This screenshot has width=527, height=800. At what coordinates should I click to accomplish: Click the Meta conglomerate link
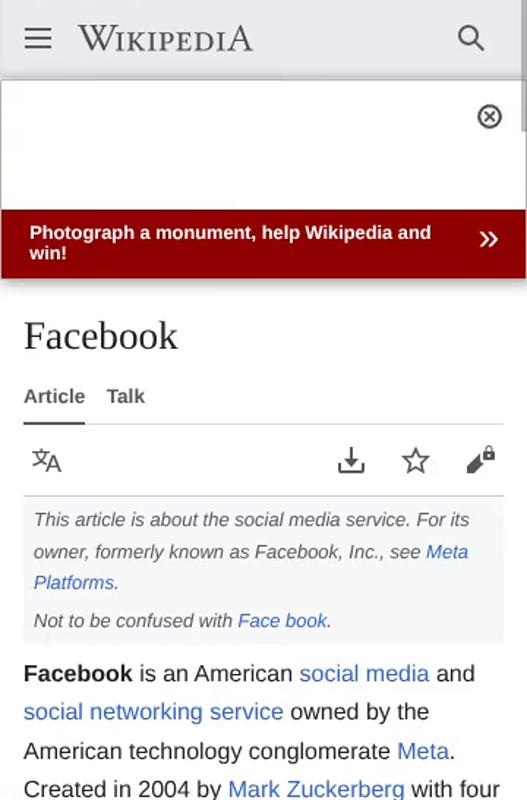coord(423,751)
